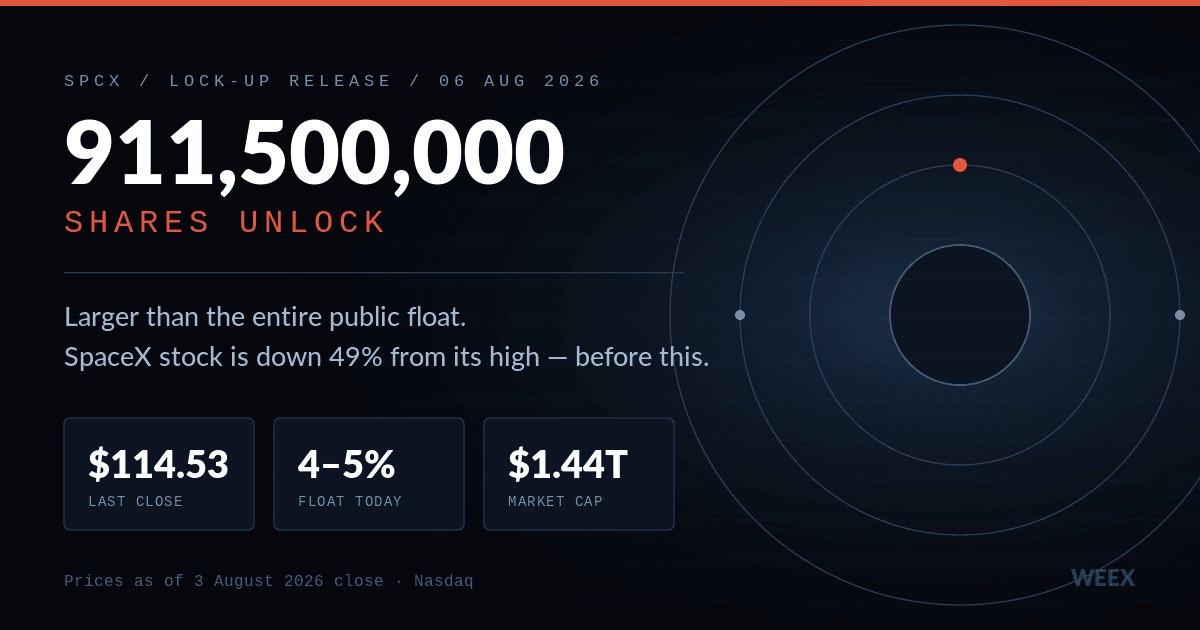Click the LOCK-UP RELEASE header text
Image resolution: width=1200 pixels, height=630 pixels.
tap(281, 81)
